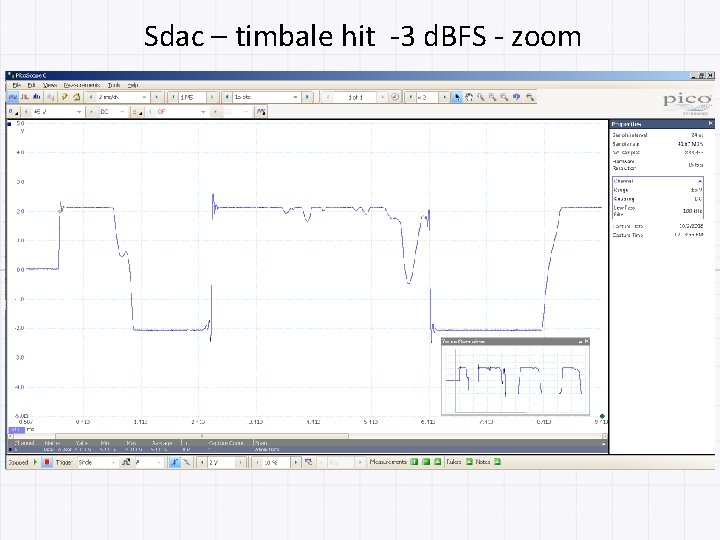Click the horizontal scrollbar under the graph
Screen dimensions: 720x540
pyautogui.click(x=202, y=436)
